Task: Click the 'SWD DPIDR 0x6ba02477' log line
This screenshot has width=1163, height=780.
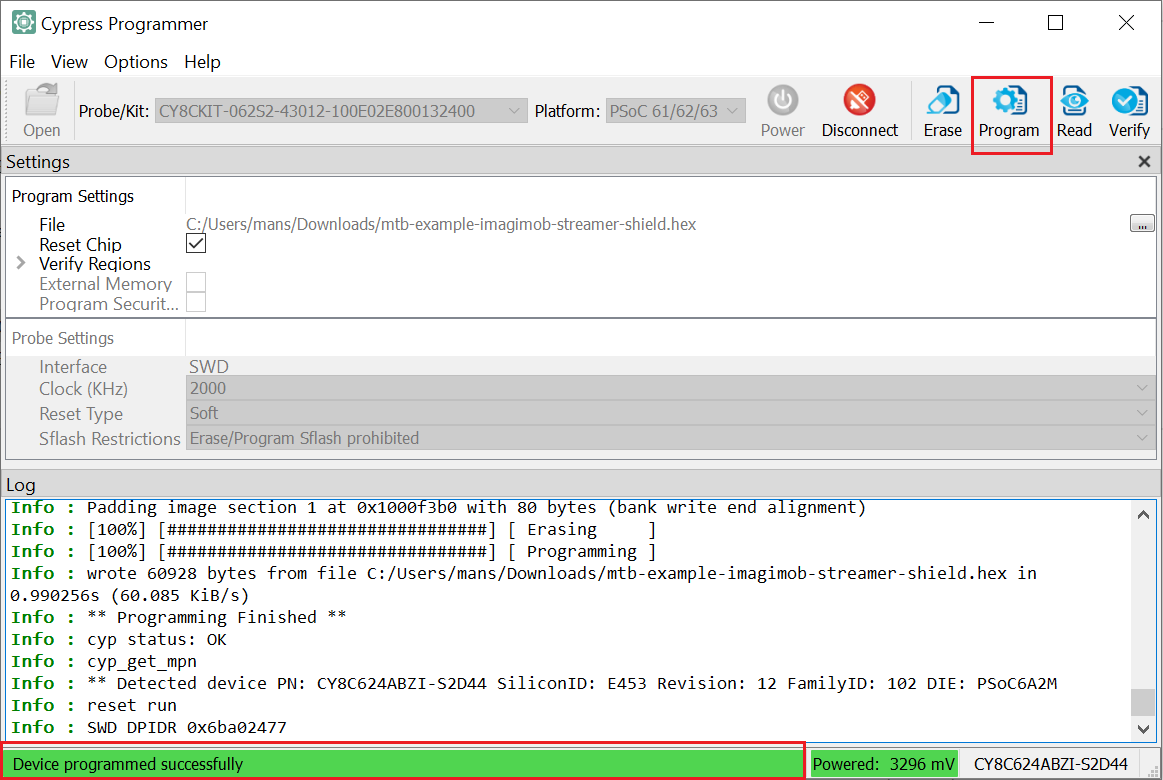Action: (x=148, y=727)
